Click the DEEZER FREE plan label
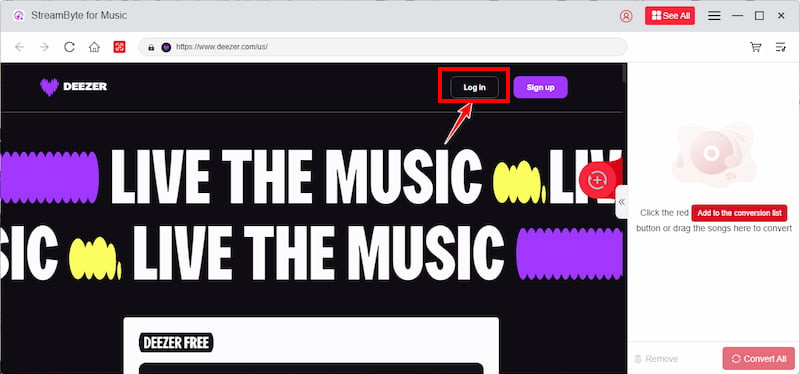Viewport: 800px width, 374px height. (x=176, y=343)
